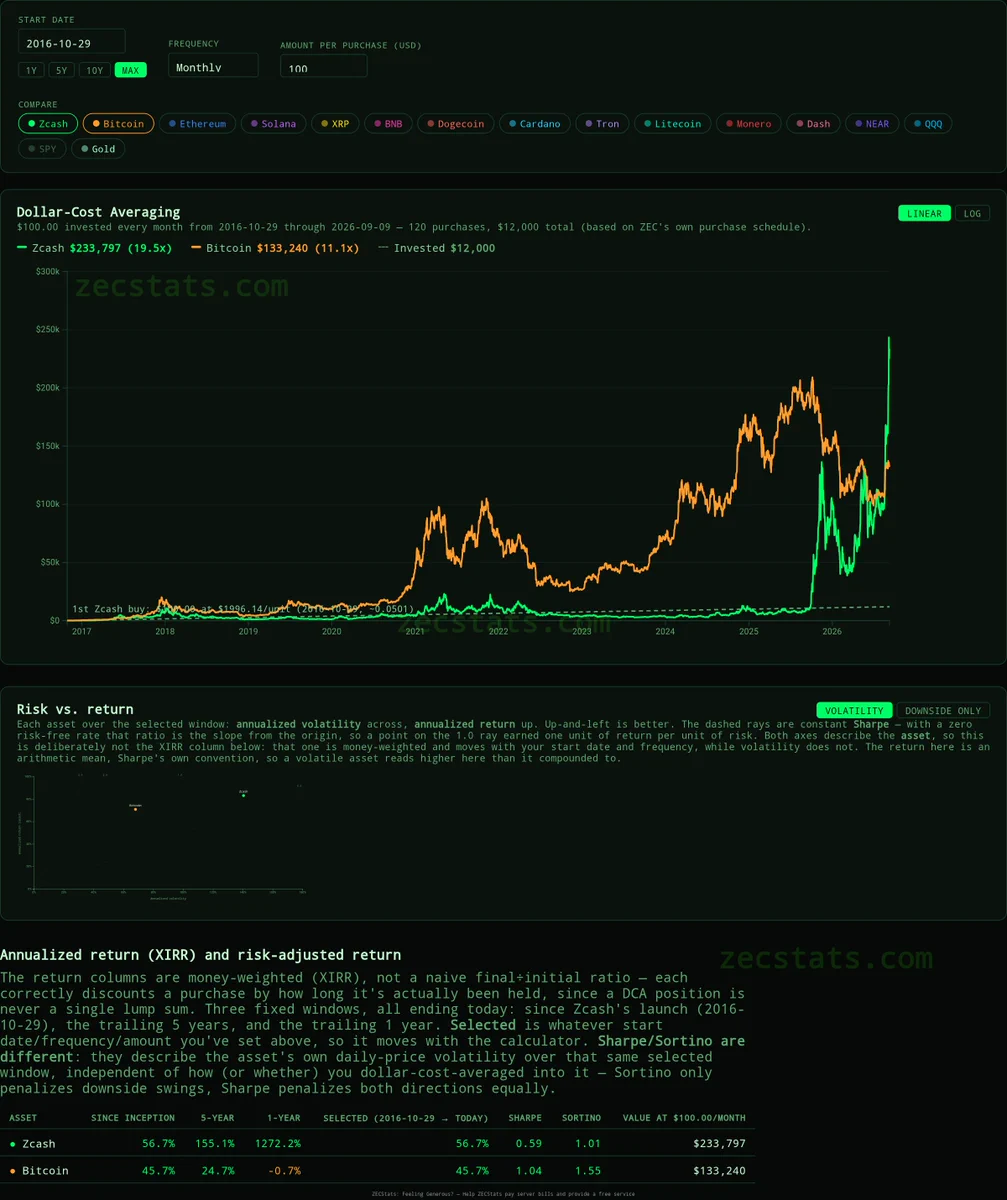
Task: Click the $200k y-axis label
Action: point(47,388)
